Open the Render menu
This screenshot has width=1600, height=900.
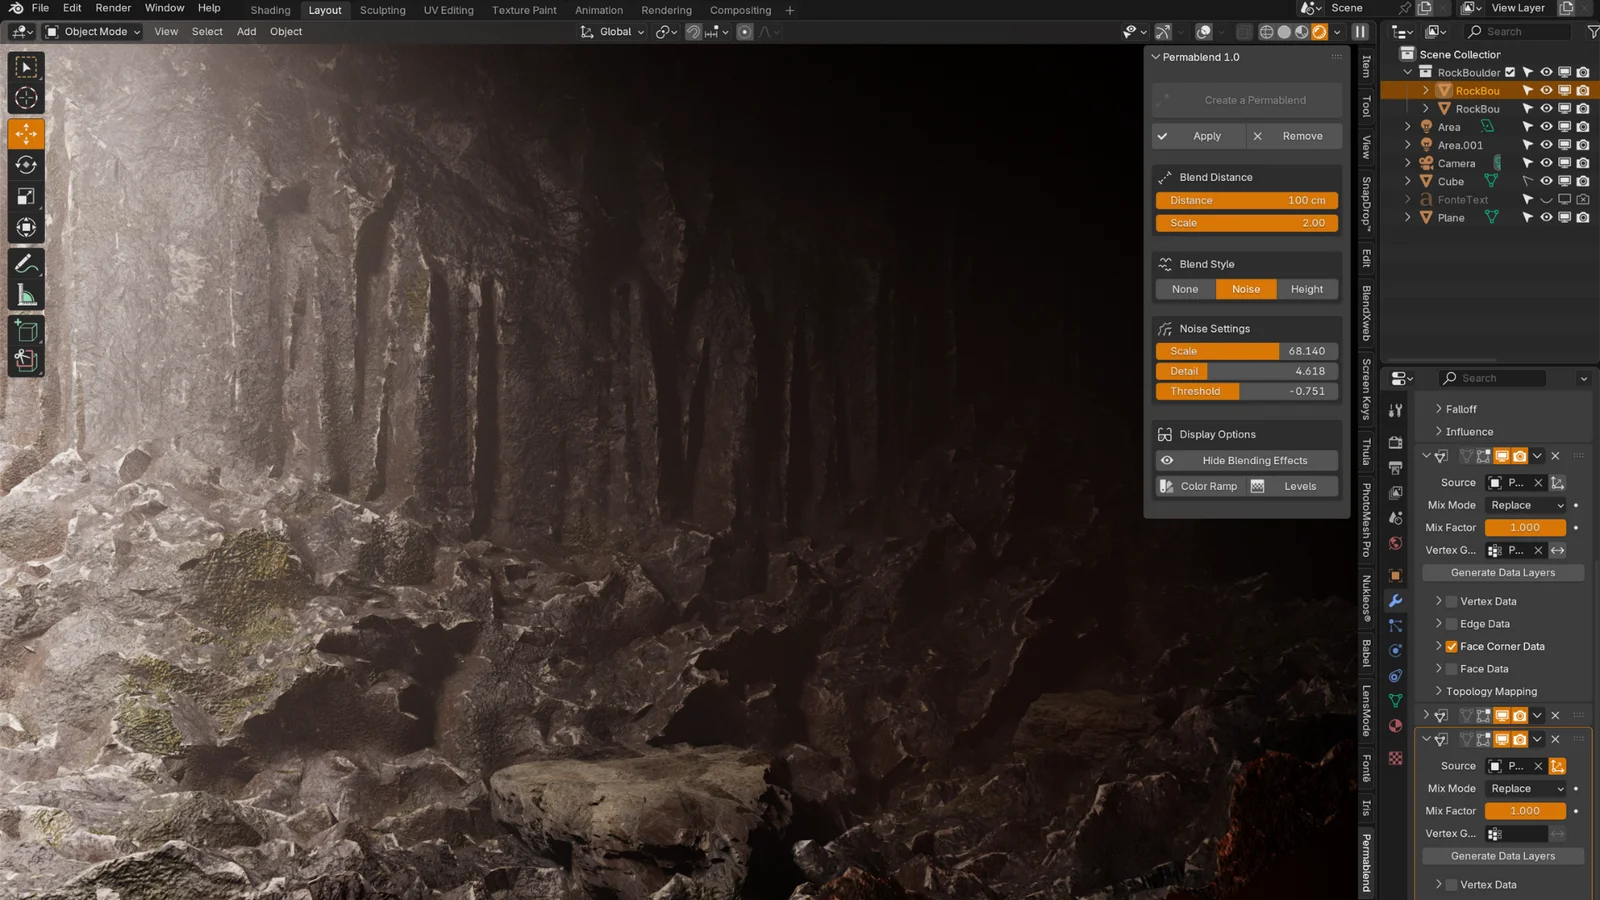point(112,8)
